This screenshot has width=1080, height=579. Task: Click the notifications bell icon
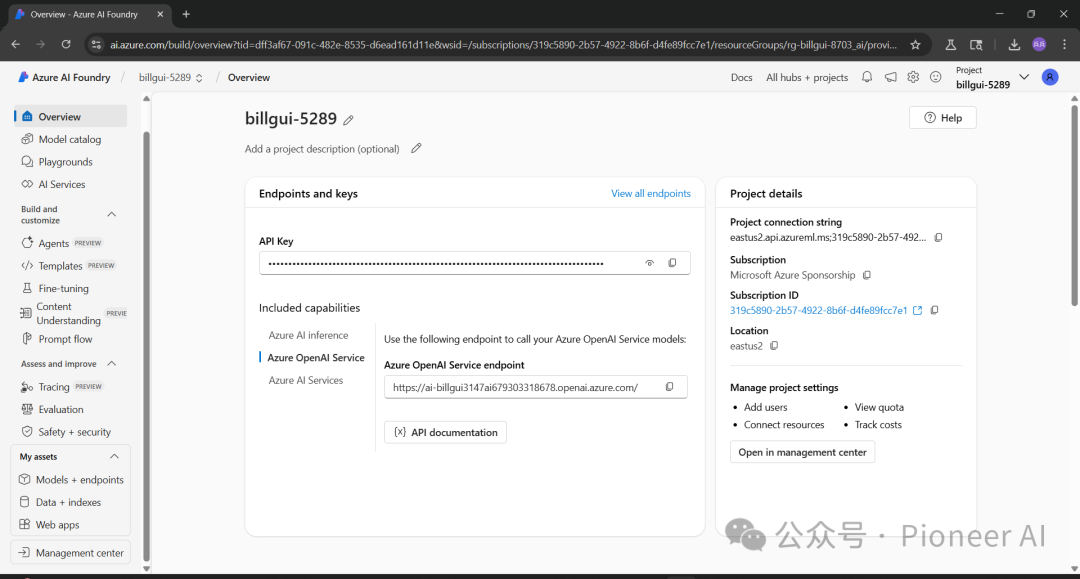(867, 77)
